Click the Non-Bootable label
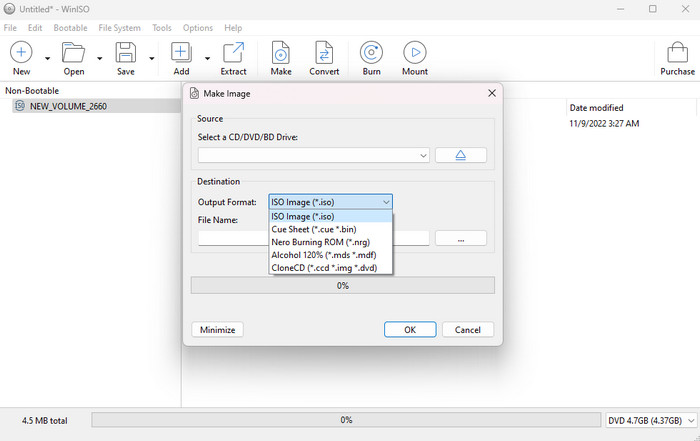The height and width of the screenshot is (441, 700). pos(32,91)
